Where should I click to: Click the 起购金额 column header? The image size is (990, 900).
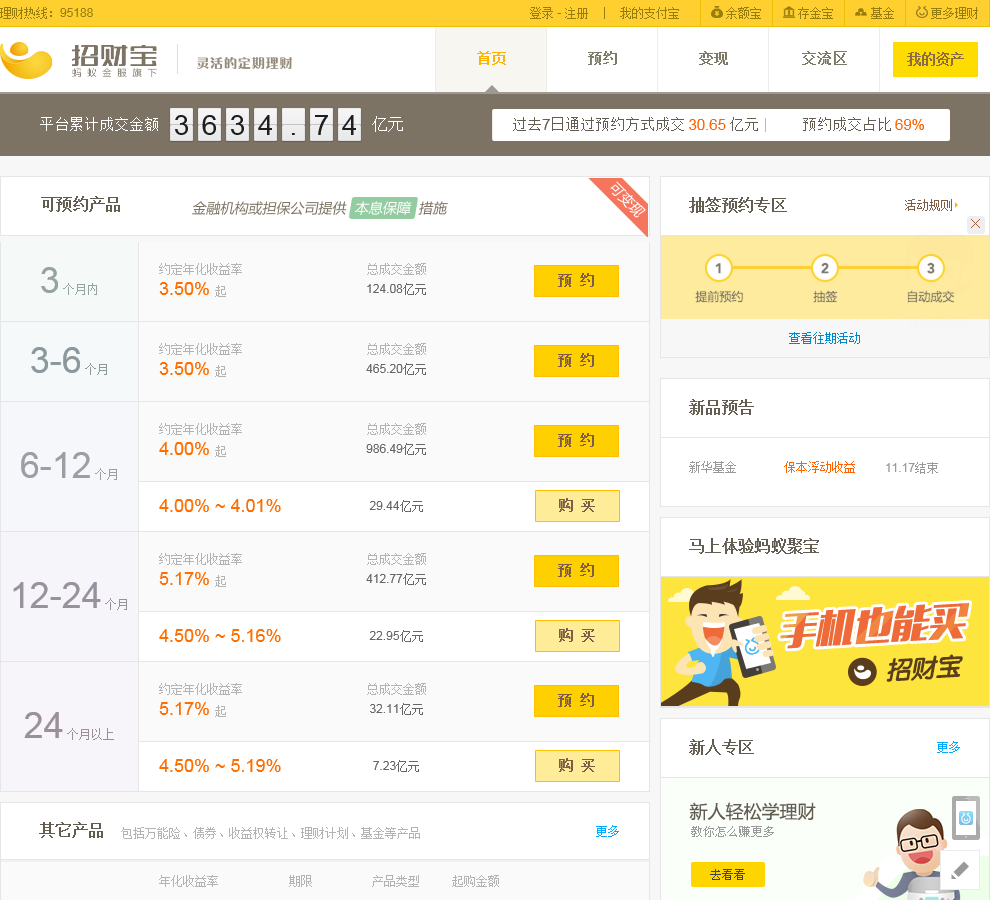[475, 881]
